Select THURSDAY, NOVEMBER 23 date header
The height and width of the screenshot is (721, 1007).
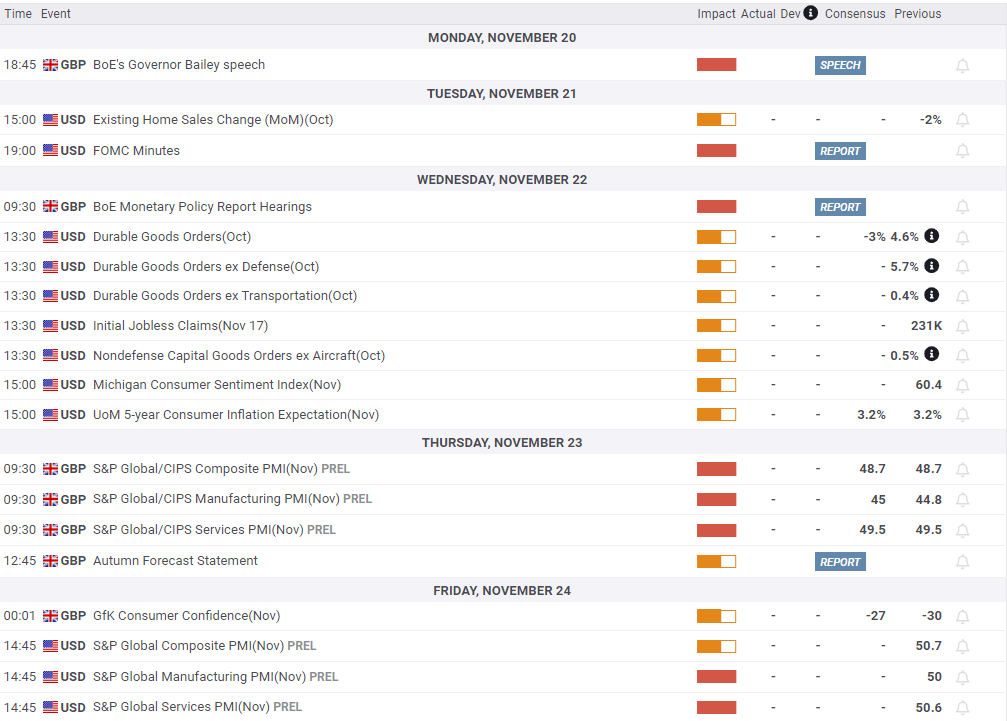(502, 443)
